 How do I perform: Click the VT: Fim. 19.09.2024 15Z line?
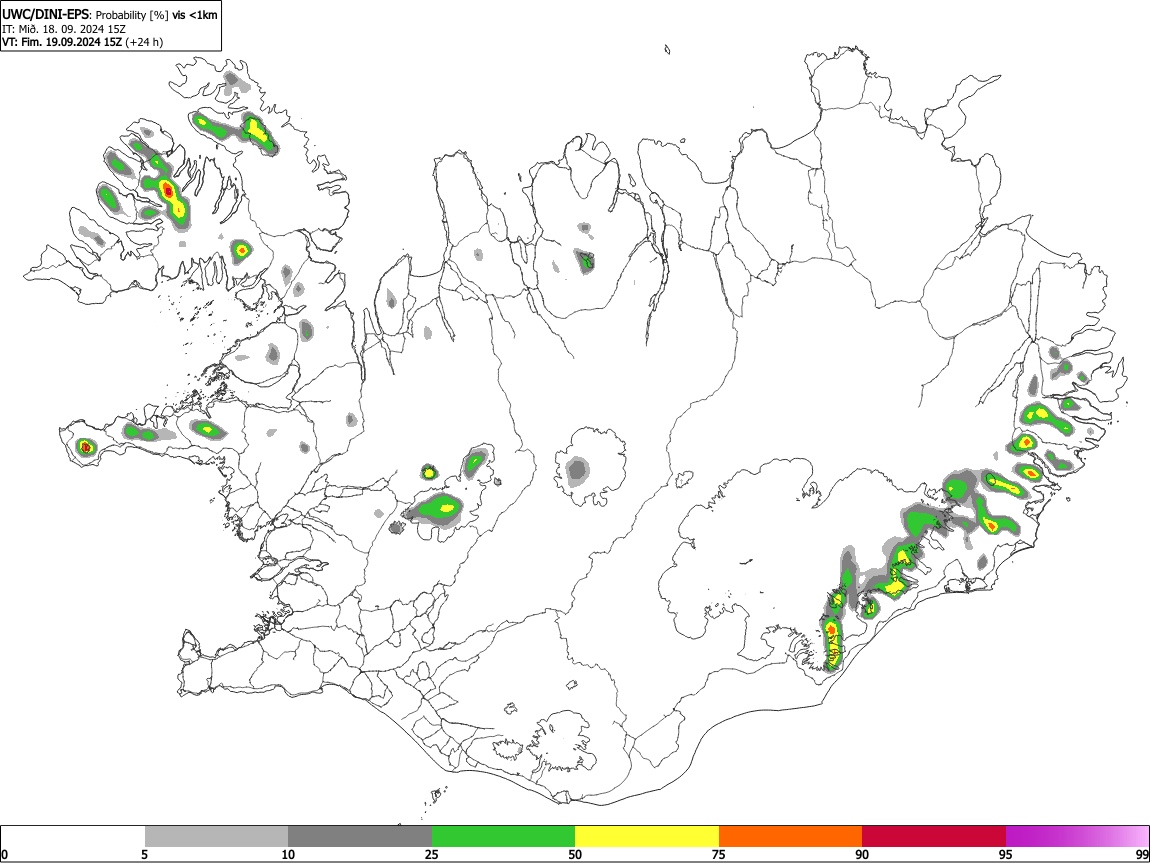point(62,42)
